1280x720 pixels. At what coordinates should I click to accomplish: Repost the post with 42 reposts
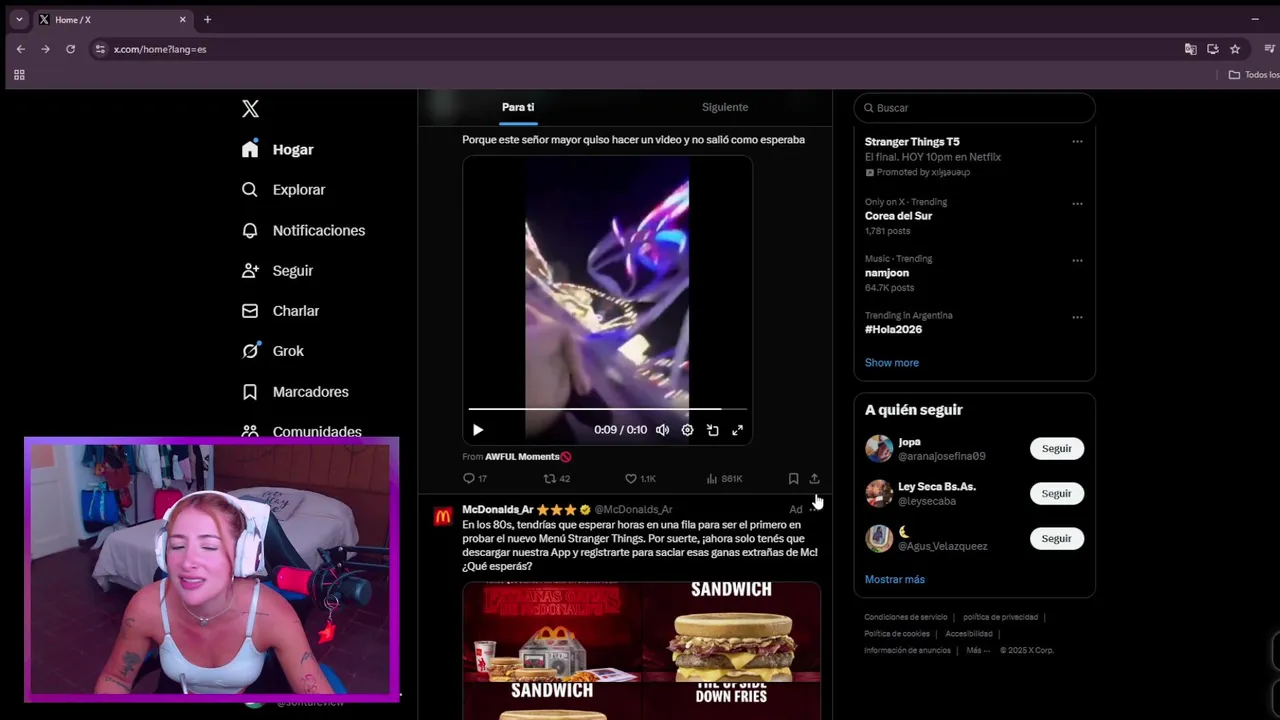pyautogui.click(x=556, y=479)
